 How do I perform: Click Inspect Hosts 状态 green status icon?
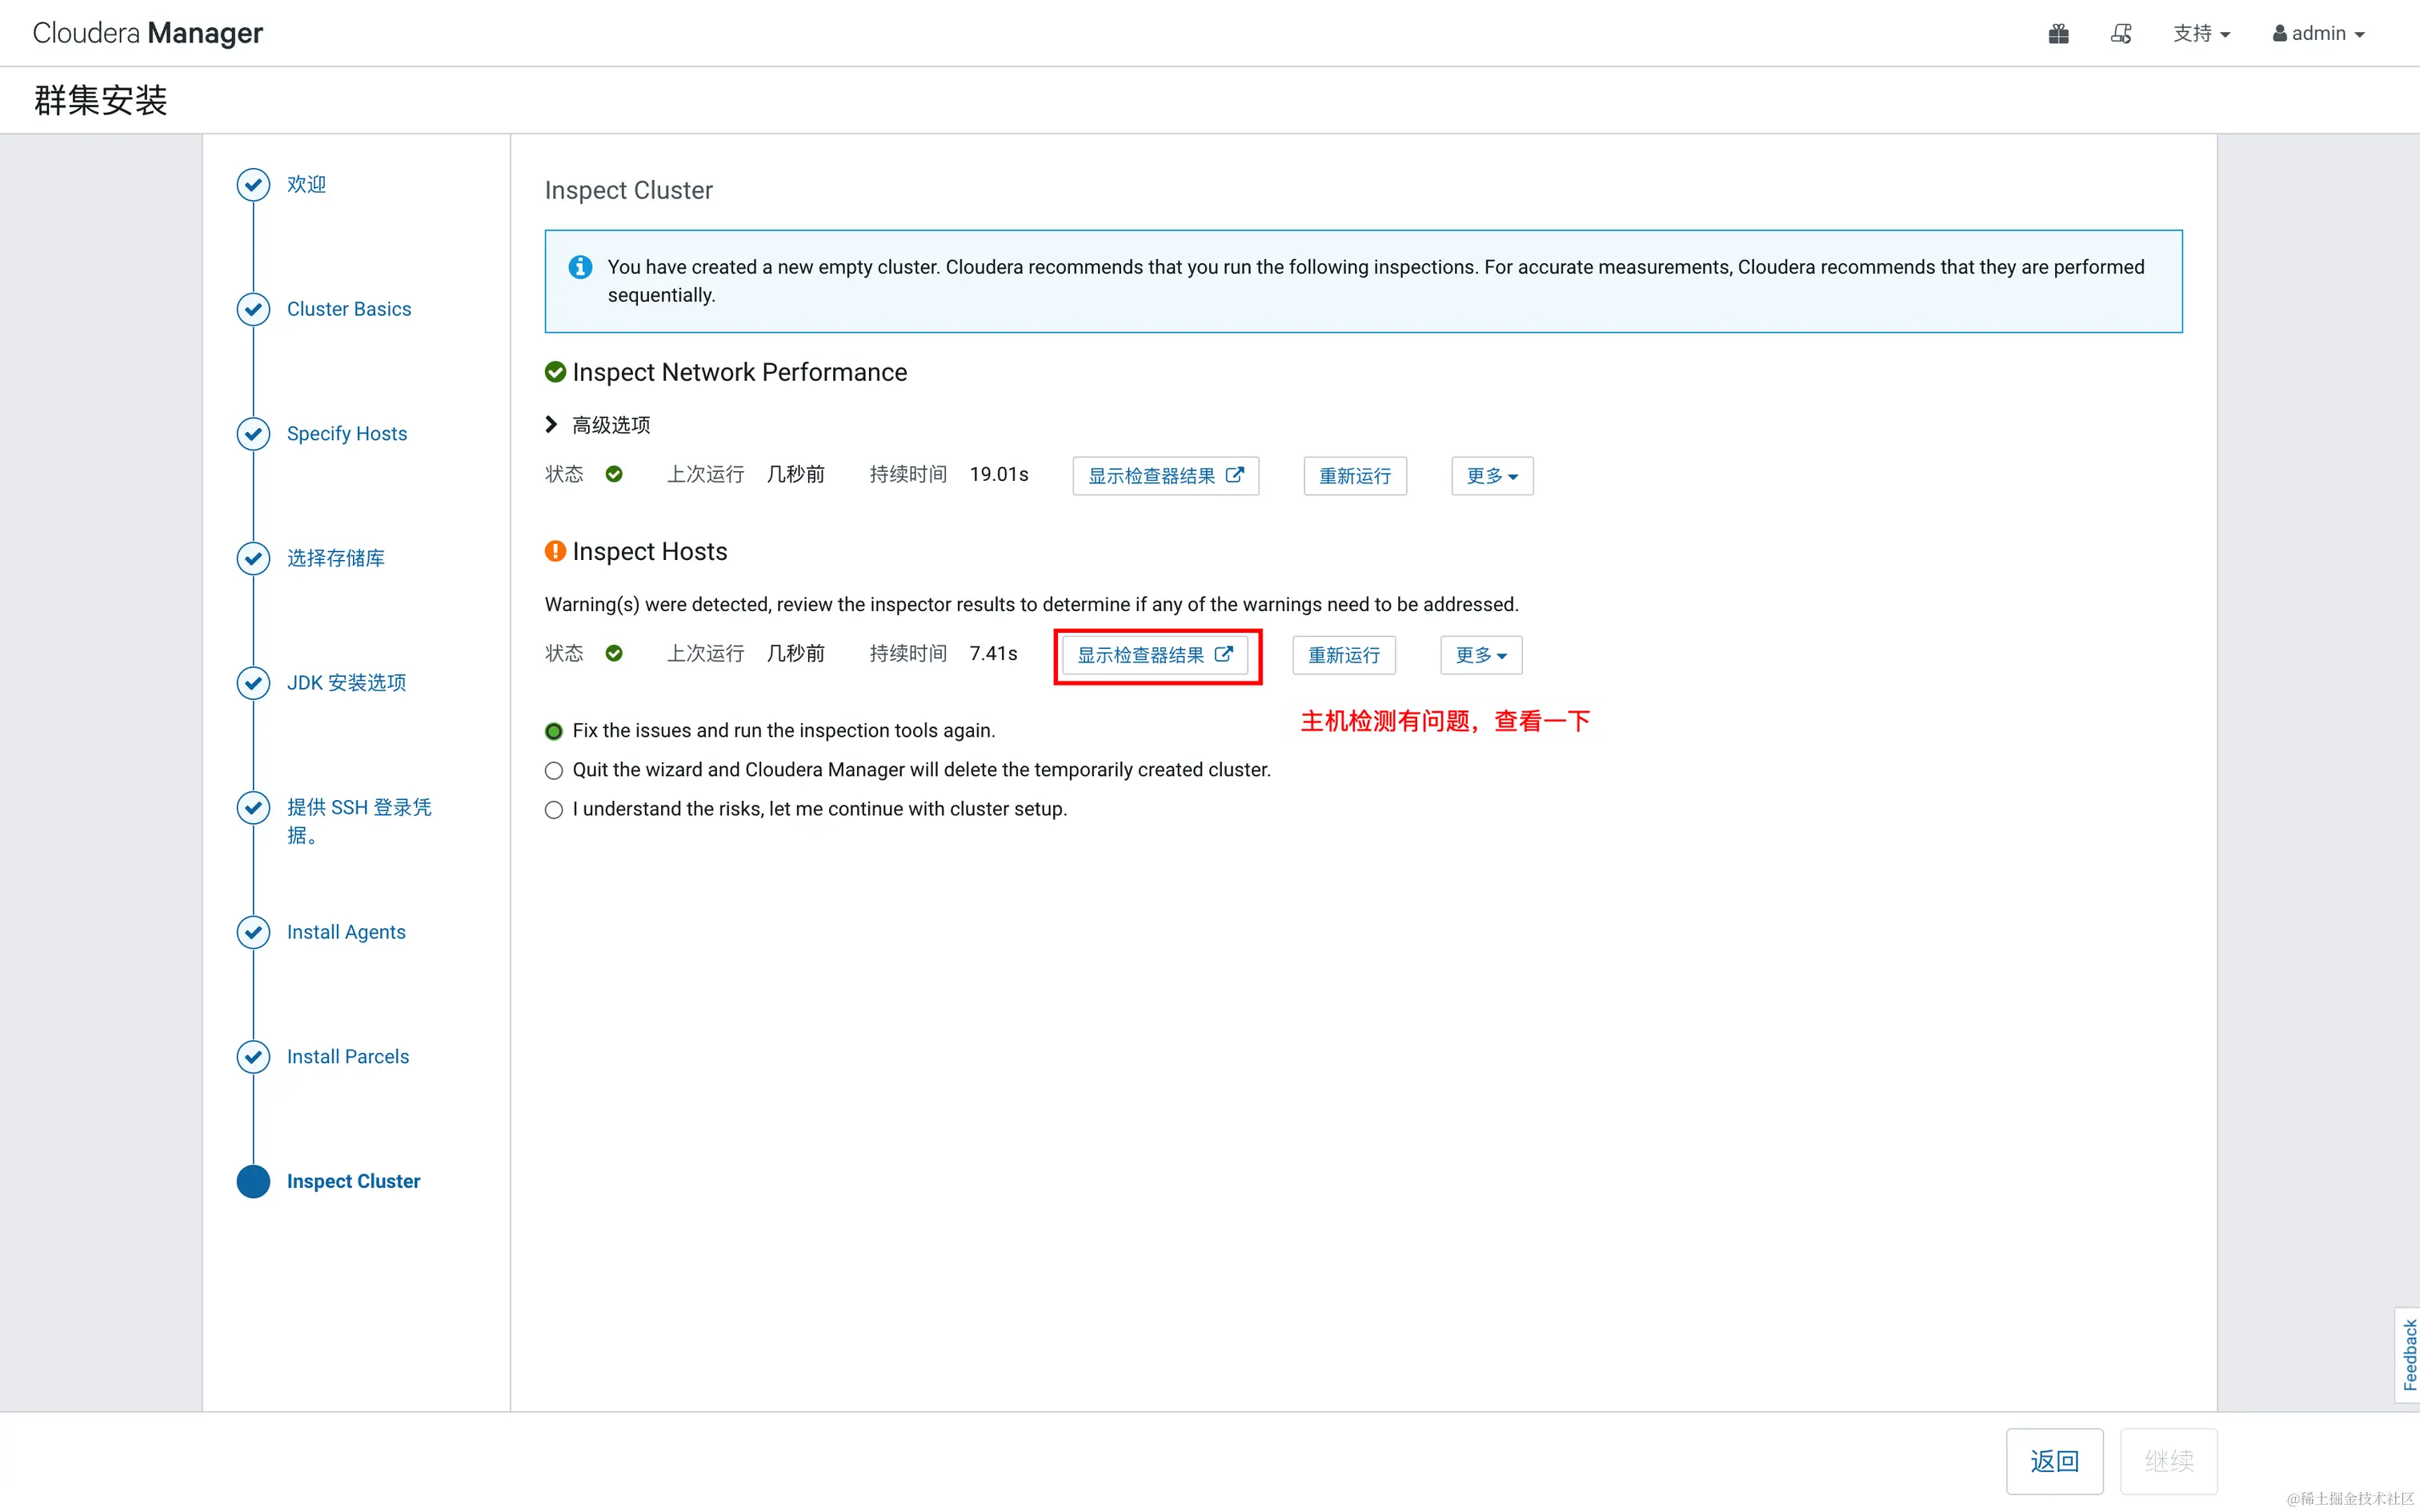pos(614,653)
